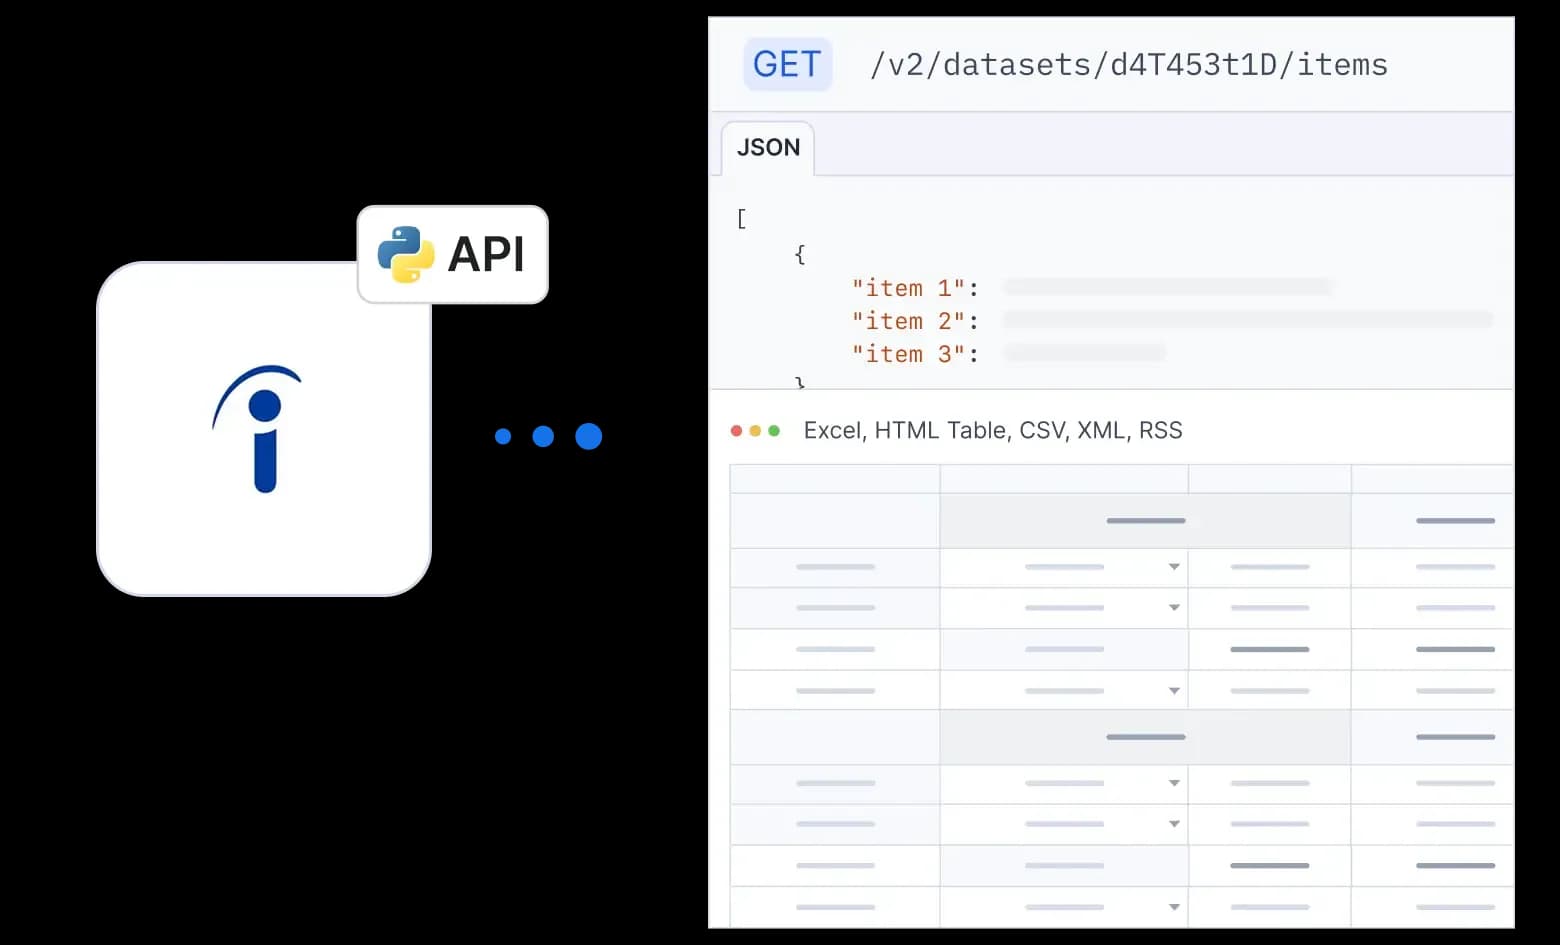
Task: Click the green window dot
Action: pos(774,431)
